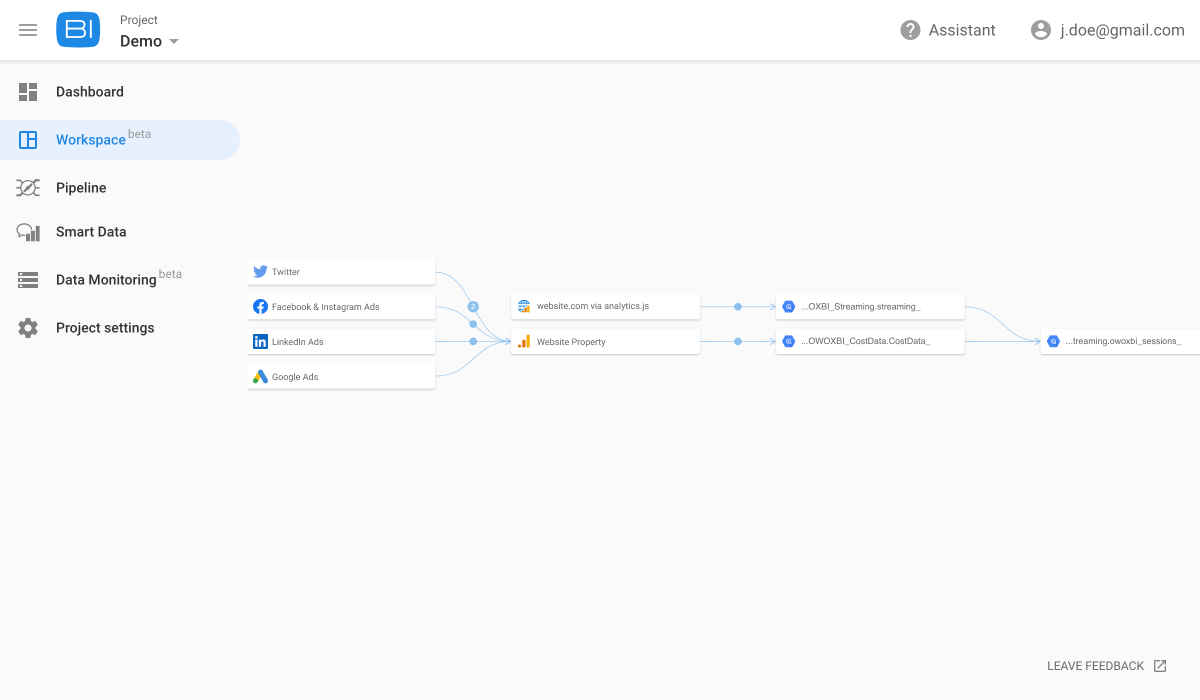1200x700 pixels.
Task: Select the ...OXBI_Streaming.streaming_ node
Action: 870,306
